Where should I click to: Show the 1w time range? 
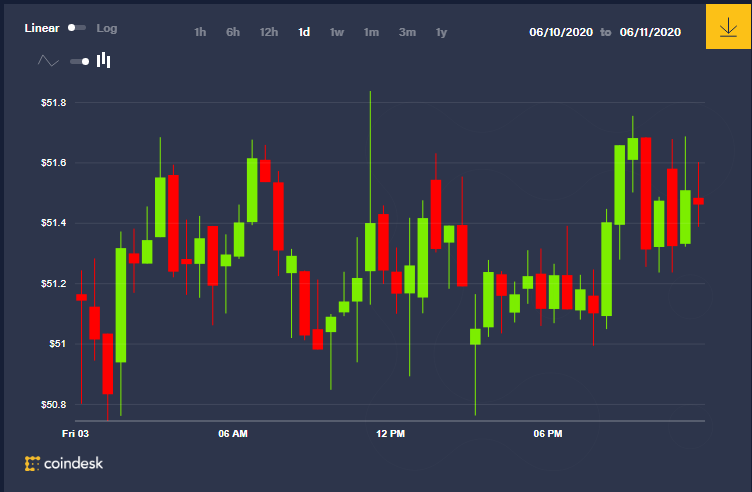click(x=337, y=32)
